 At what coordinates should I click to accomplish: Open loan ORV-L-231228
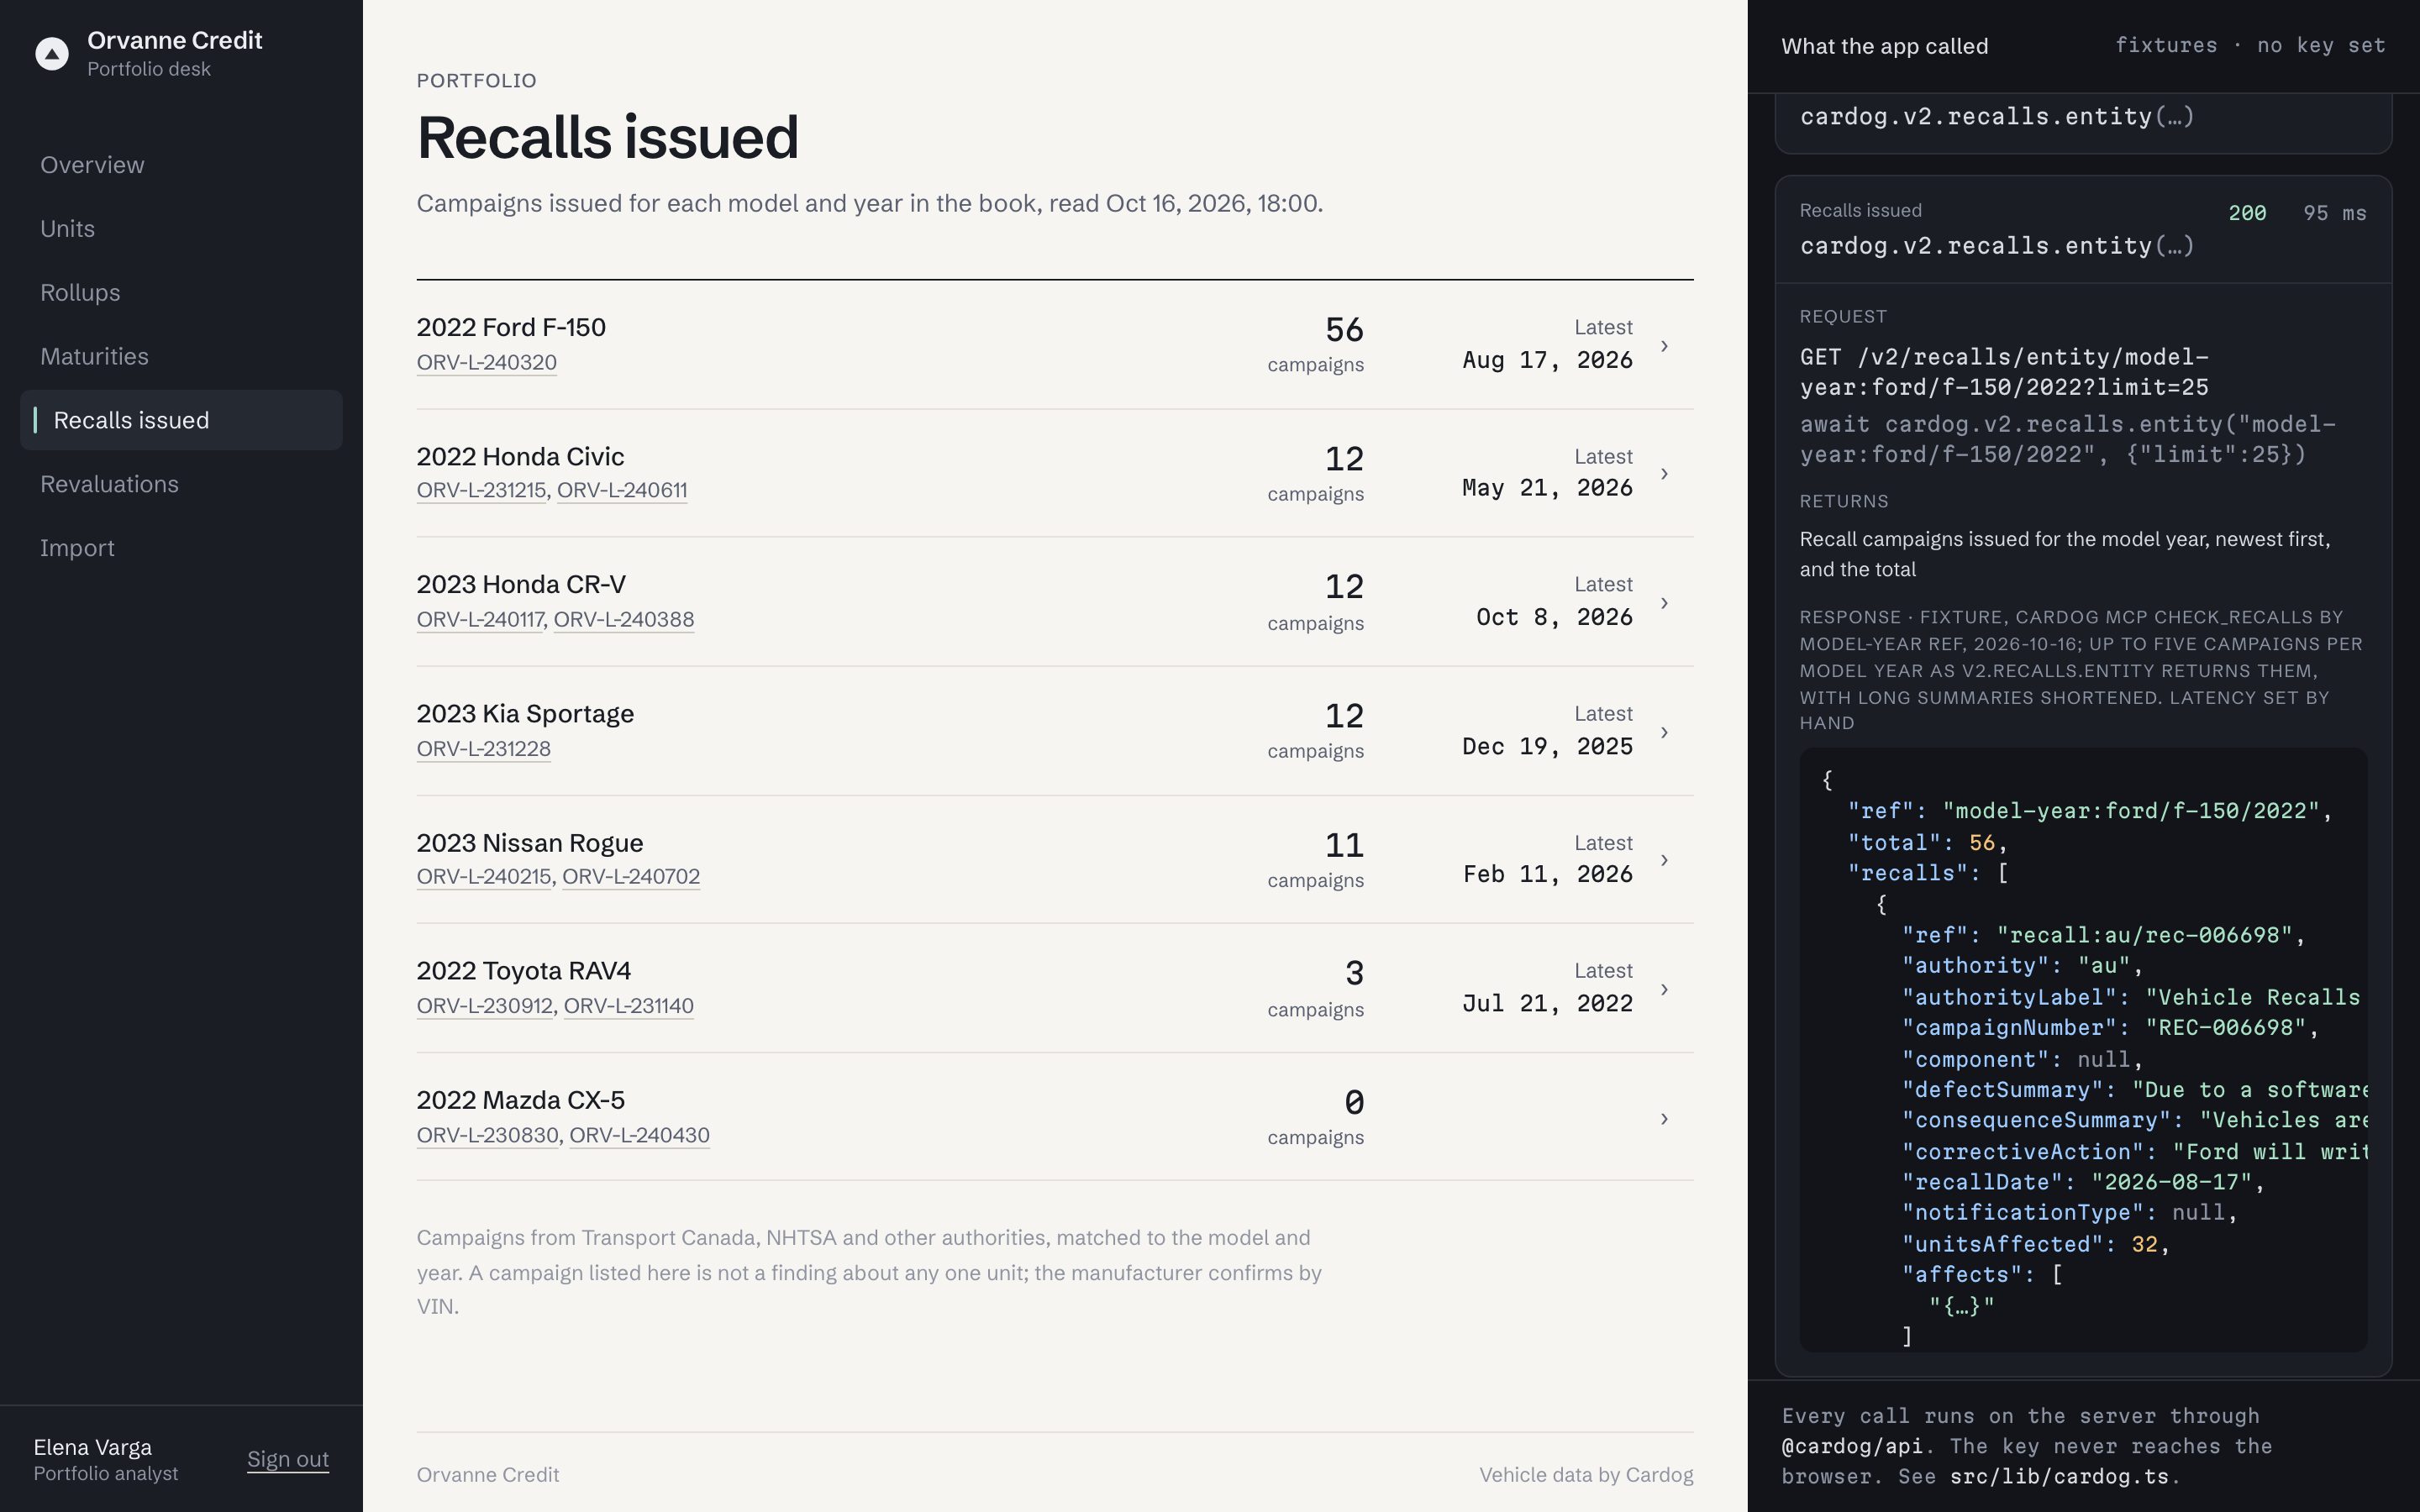click(x=484, y=748)
